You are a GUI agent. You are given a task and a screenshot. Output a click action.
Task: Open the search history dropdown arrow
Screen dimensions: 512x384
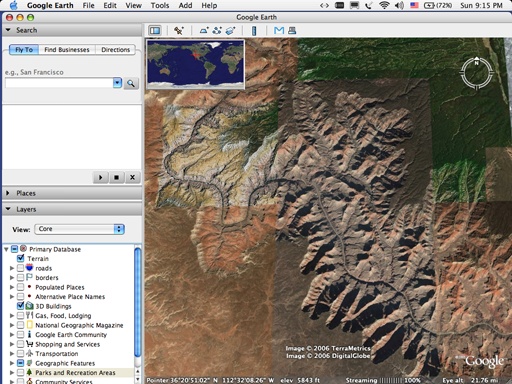pos(117,83)
